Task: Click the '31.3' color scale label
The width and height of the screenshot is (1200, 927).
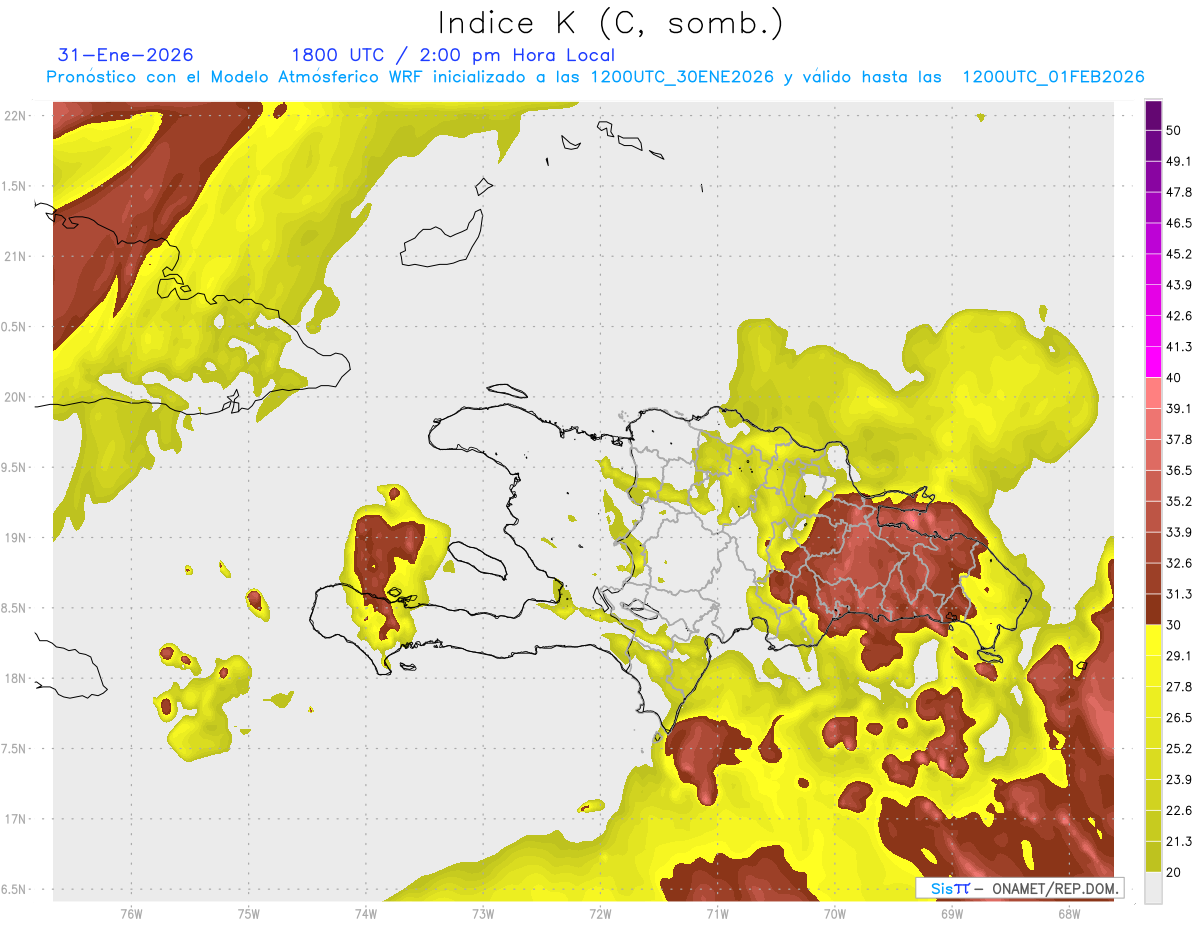Action: [x=1179, y=594]
